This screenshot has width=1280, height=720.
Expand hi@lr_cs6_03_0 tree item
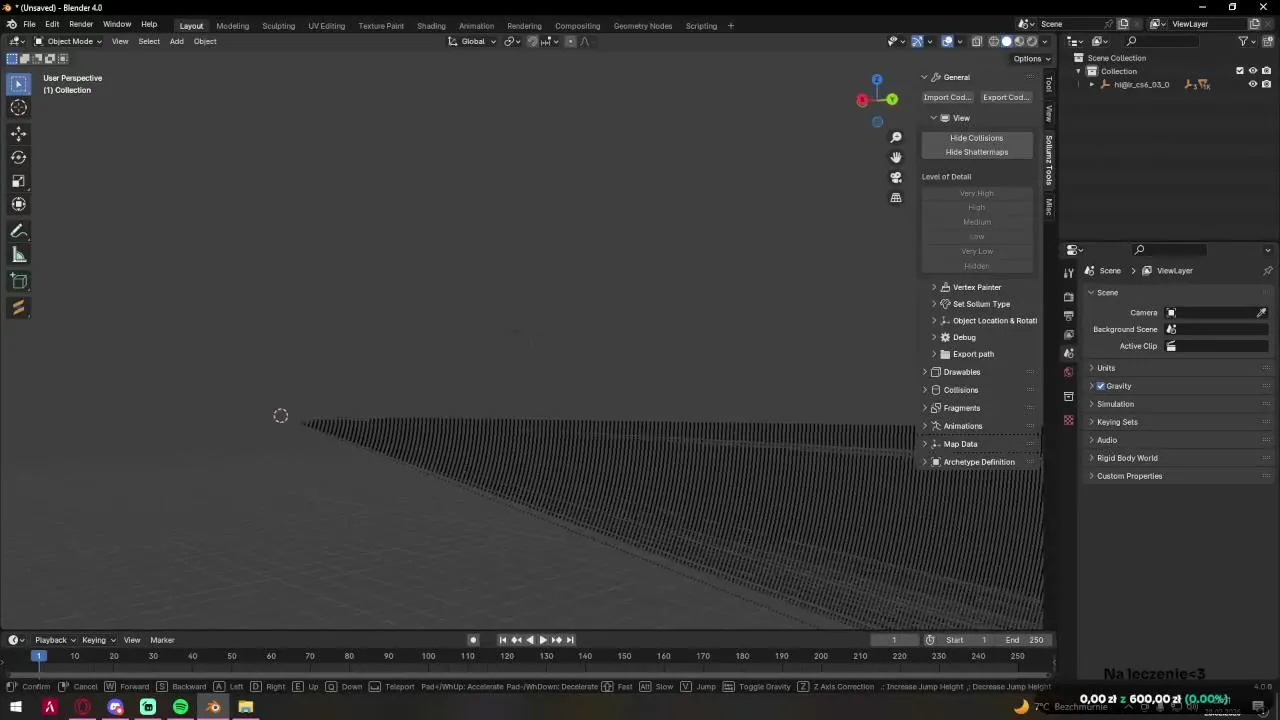pyautogui.click(x=1092, y=85)
